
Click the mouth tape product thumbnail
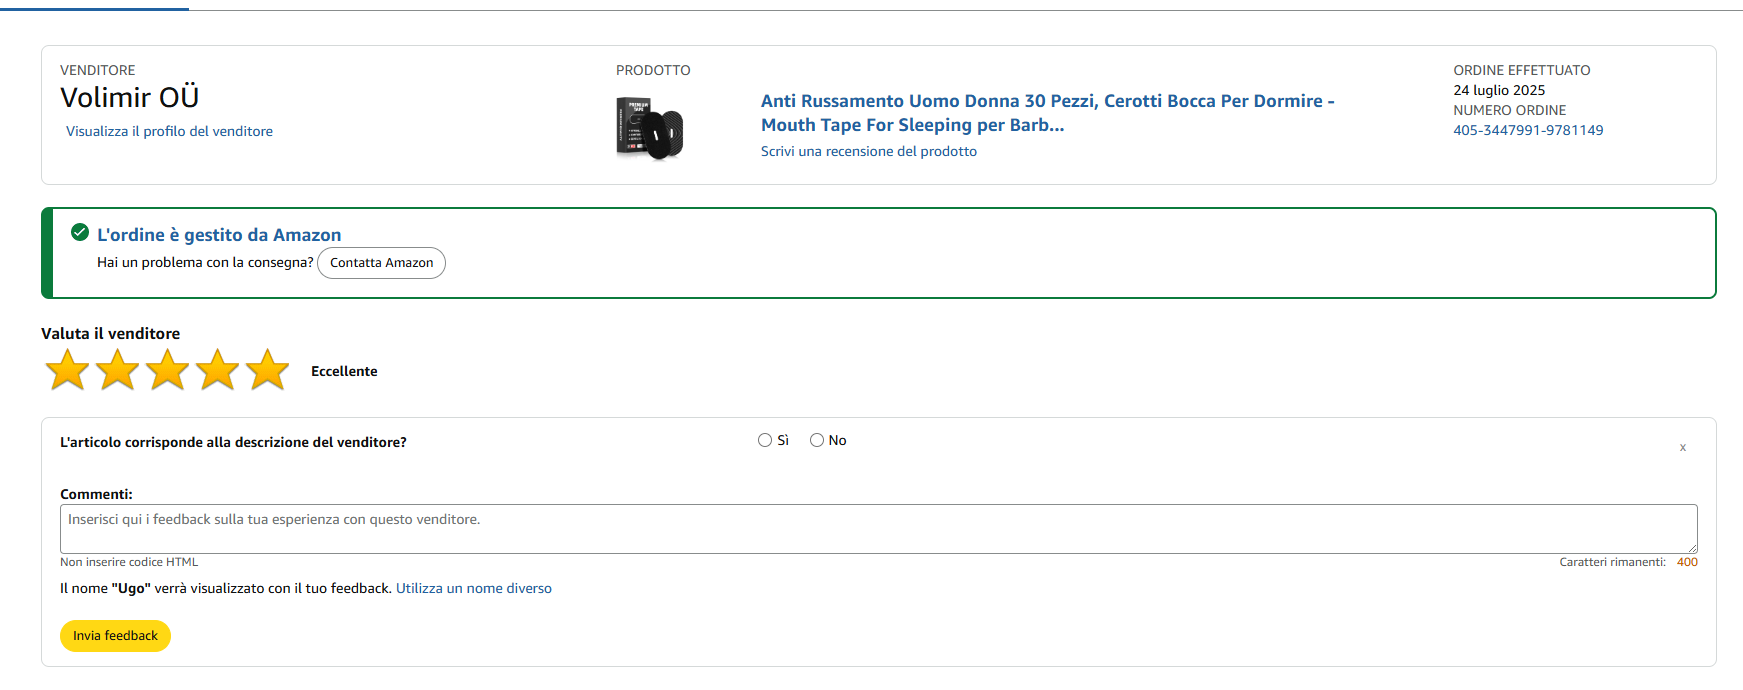coord(649,128)
